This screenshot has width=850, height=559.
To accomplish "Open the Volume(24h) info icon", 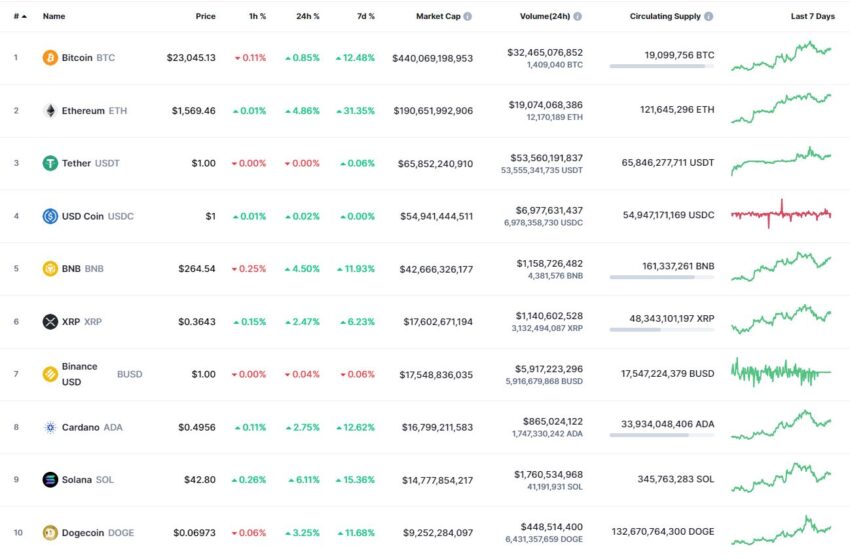I will coord(577,16).
